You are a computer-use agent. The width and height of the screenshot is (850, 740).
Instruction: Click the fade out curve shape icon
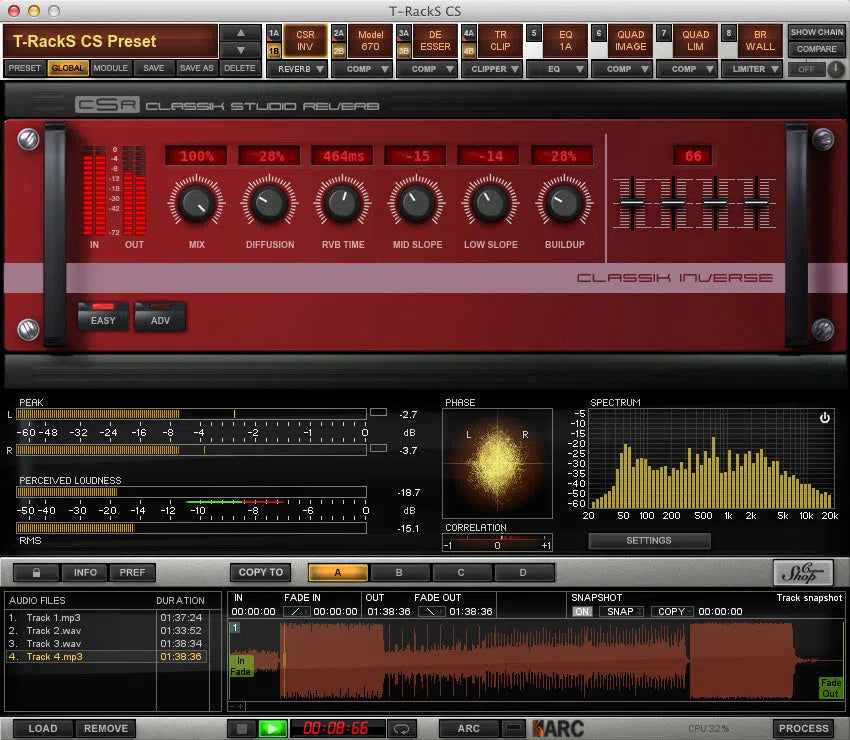[x=431, y=611]
